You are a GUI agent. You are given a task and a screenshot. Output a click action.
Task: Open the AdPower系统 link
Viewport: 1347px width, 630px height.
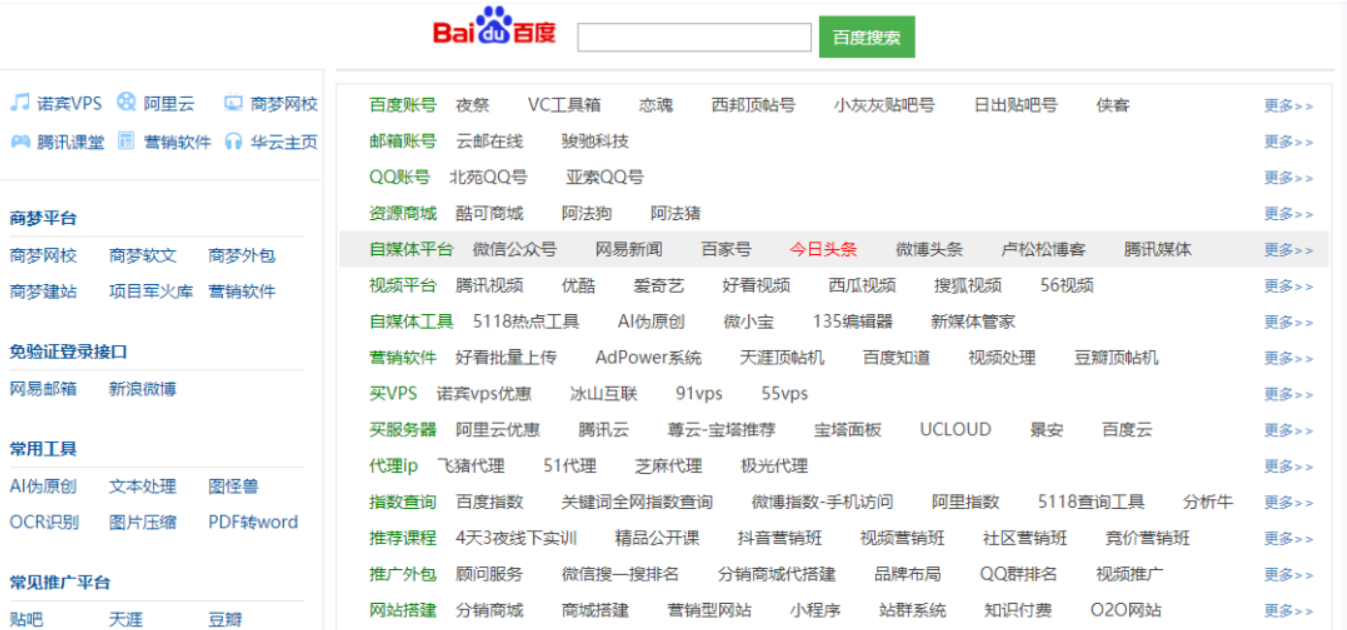[x=648, y=357]
